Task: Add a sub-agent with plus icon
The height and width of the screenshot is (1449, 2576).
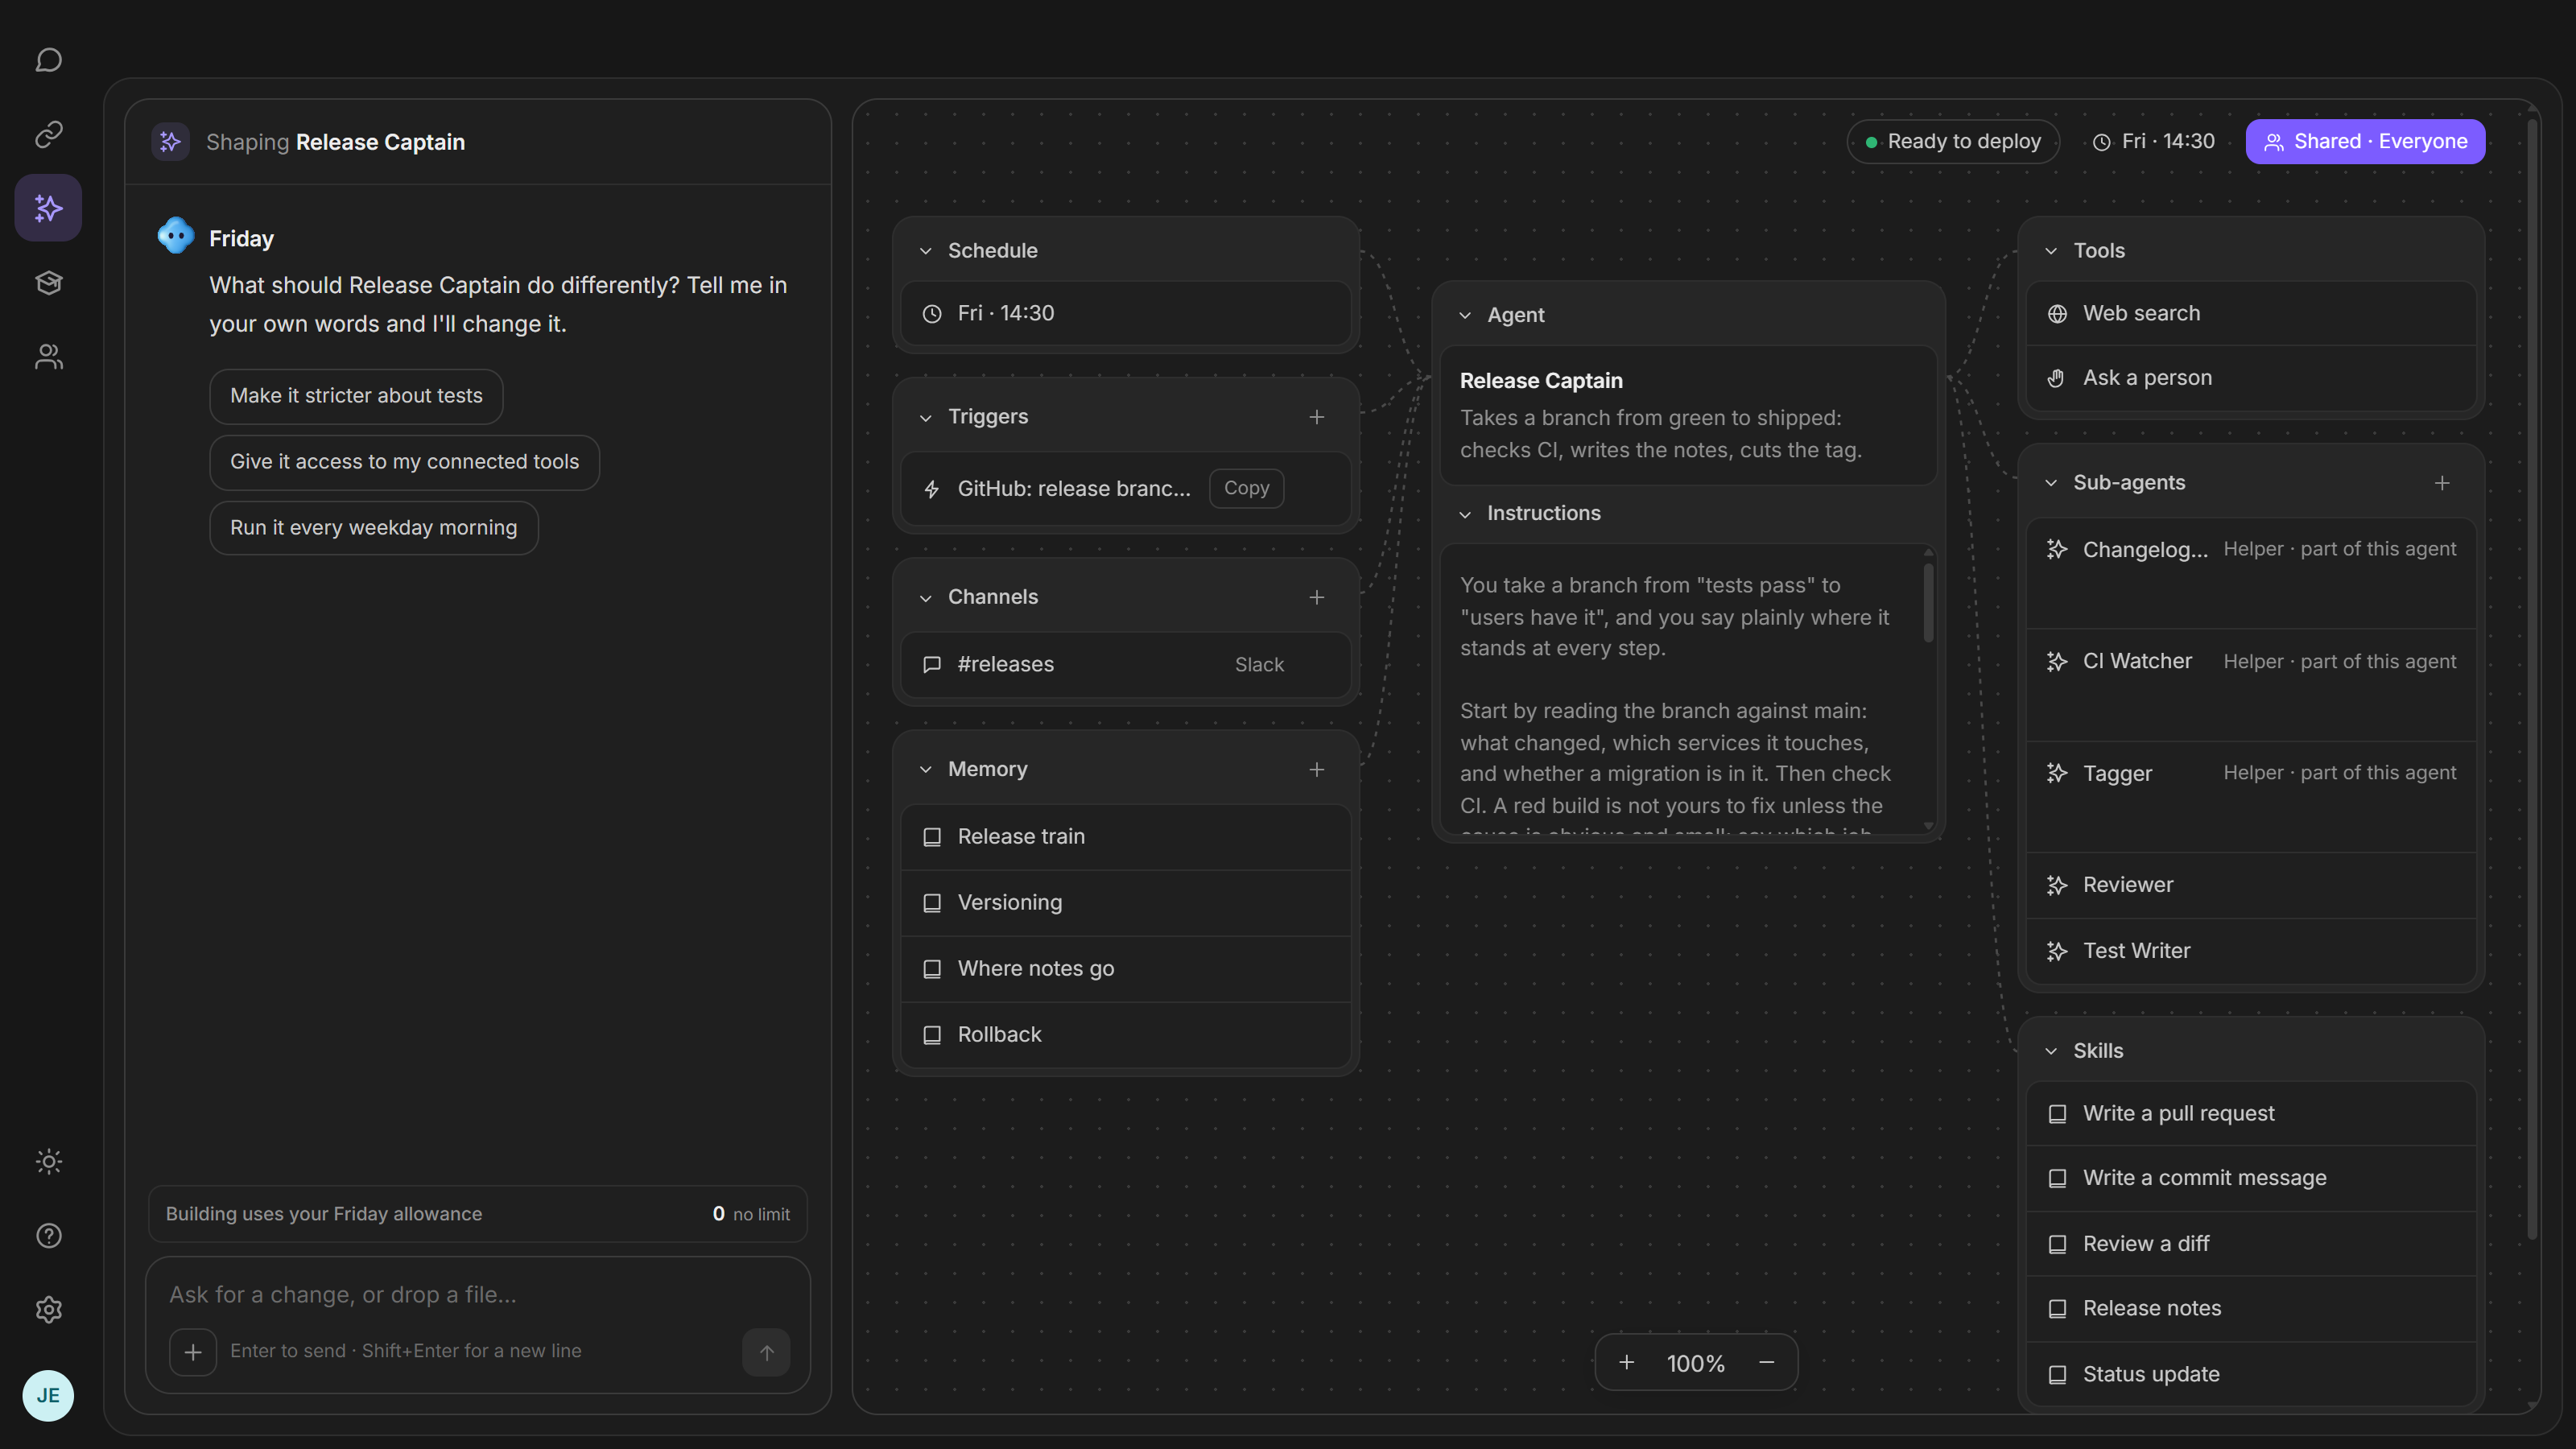Action: click(x=2441, y=483)
